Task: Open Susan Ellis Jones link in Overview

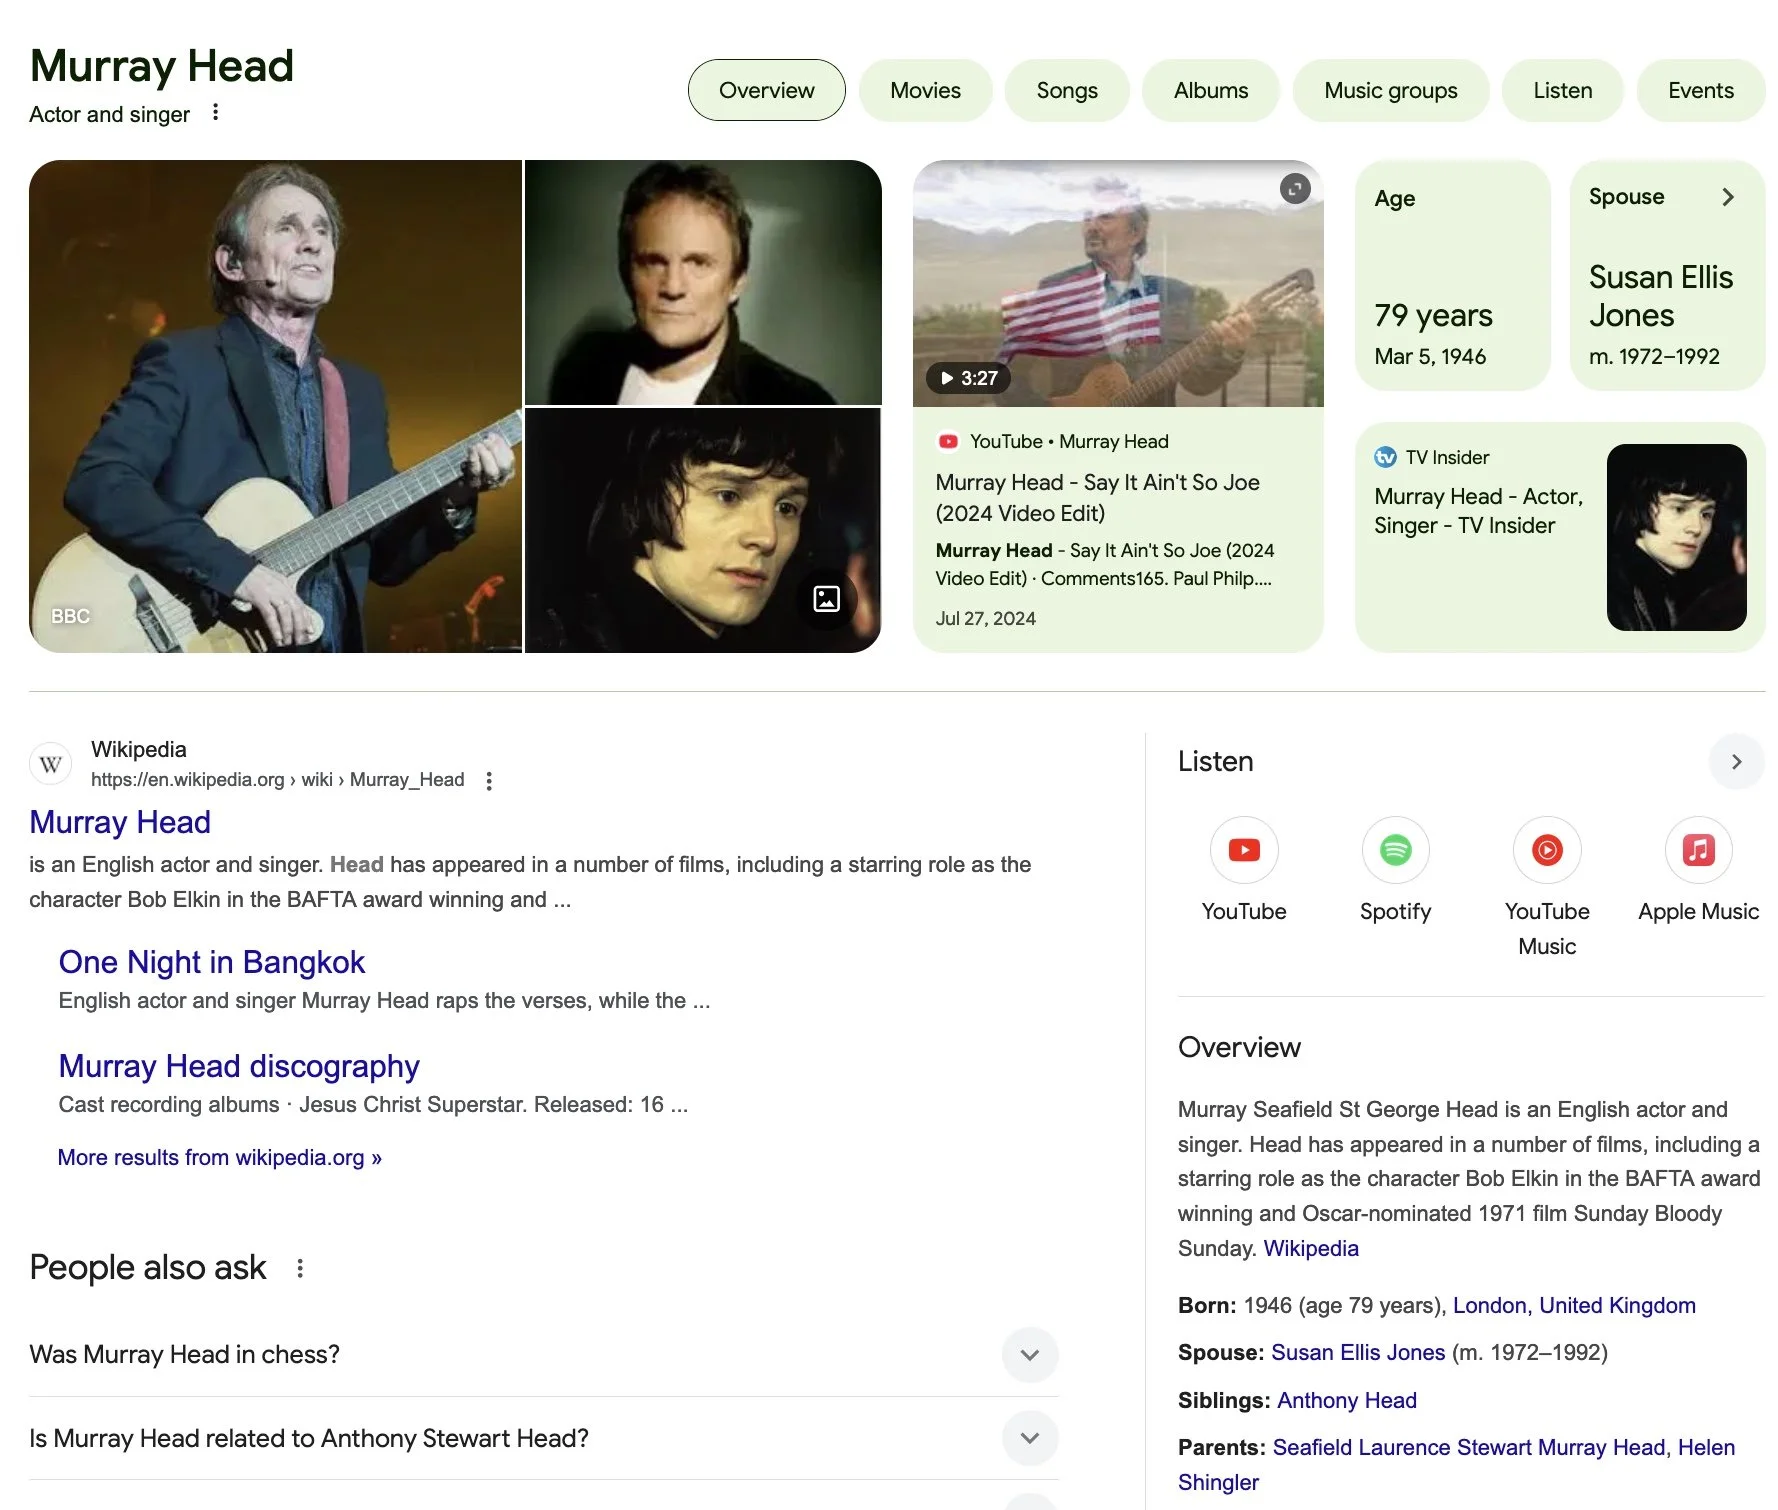Action: pyautogui.click(x=1358, y=1352)
